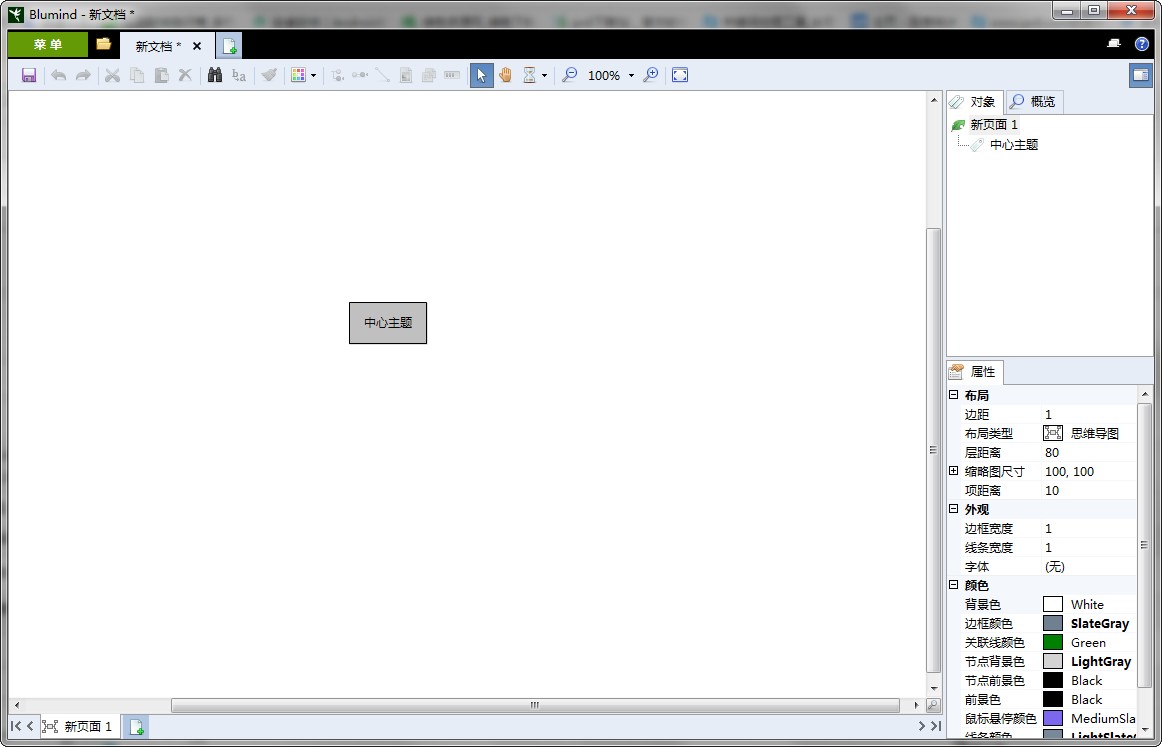Click the zoom out magnifier
Screen dimensions: 1162x747
[569, 75]
